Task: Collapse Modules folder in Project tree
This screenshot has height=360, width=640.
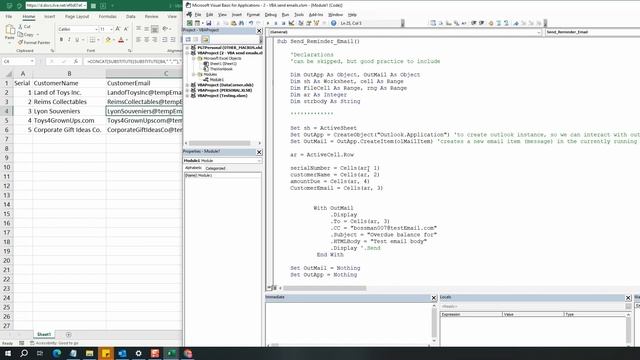Action: point(194,74)
